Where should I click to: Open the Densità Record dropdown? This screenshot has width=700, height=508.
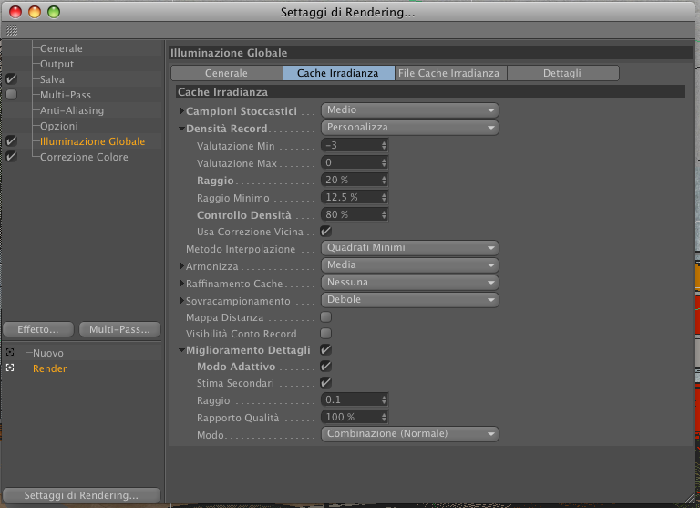point(410,128)
